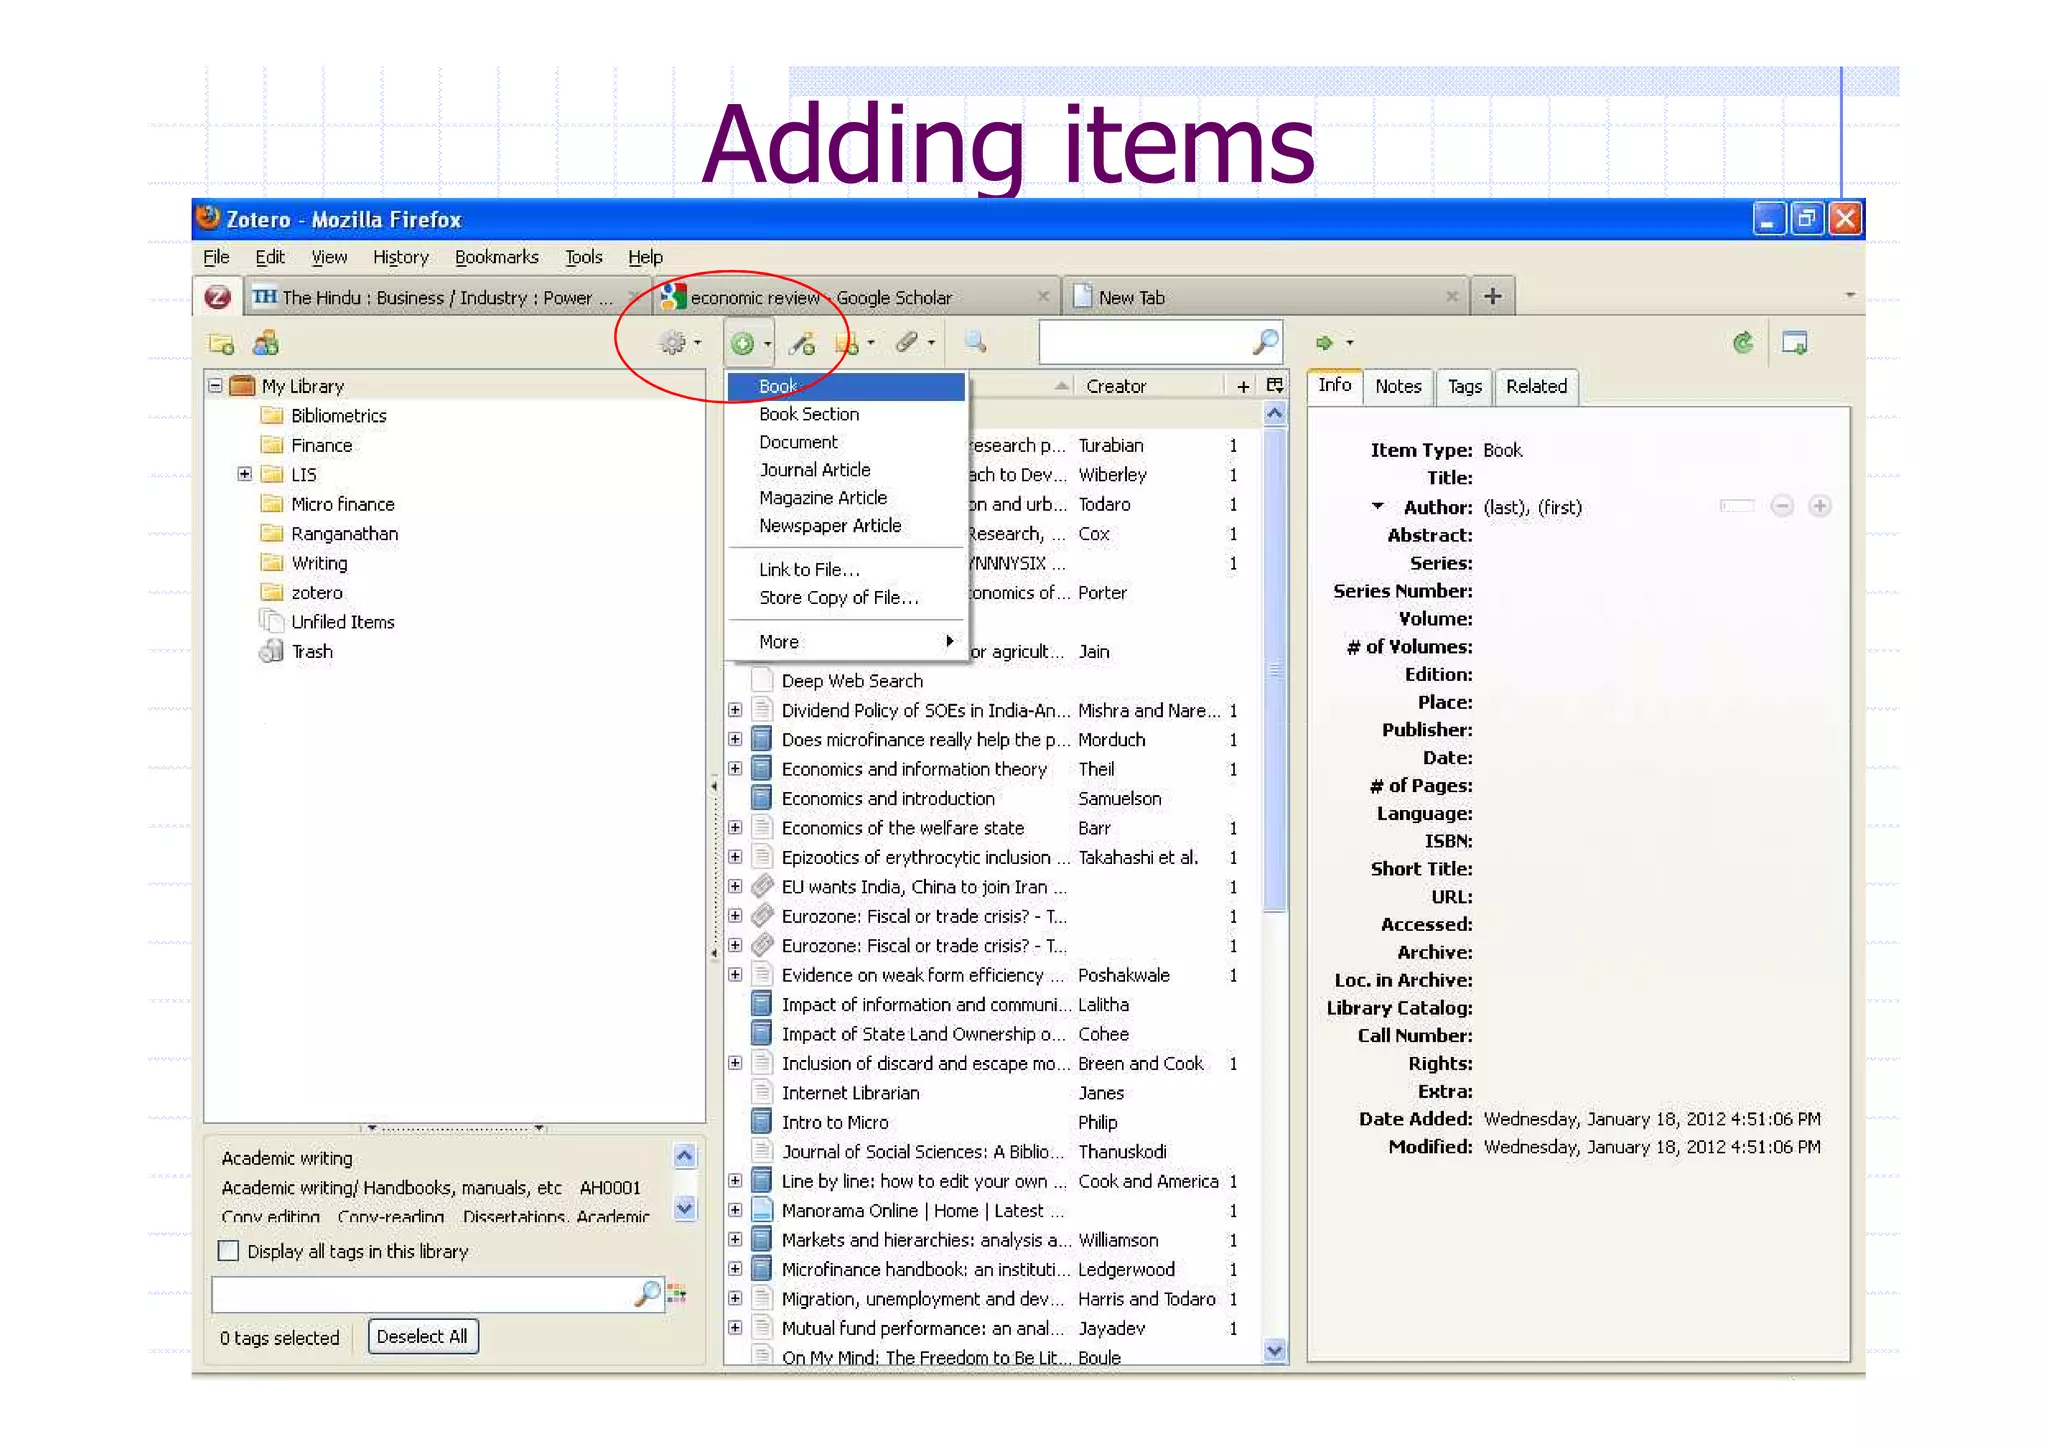Viewport: 2048px width, 1447px height.
Task: Click the green Locate arrow icon
Action: click(1324, 343)
